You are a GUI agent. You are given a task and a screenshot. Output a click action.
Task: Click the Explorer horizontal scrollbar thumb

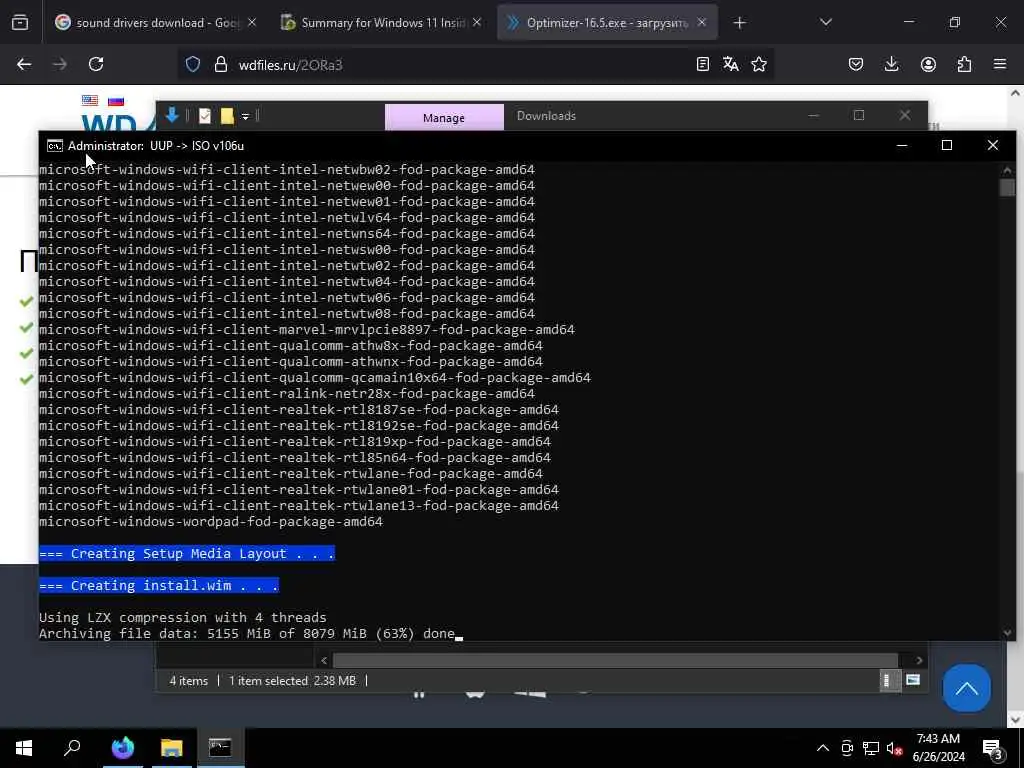click(615, 660)
